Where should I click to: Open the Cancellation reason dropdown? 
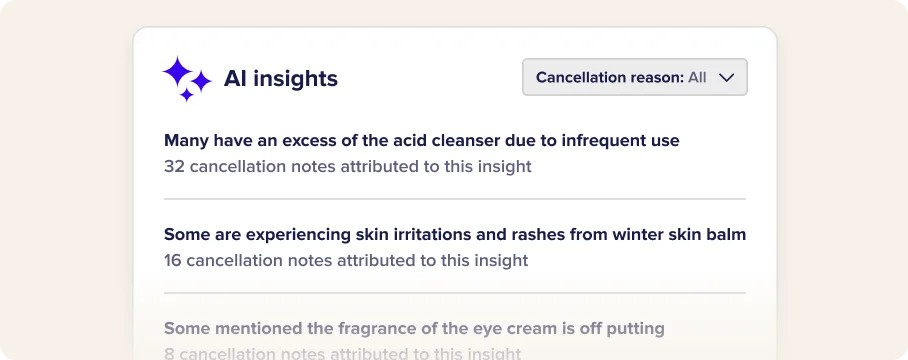tap(635, 77)
